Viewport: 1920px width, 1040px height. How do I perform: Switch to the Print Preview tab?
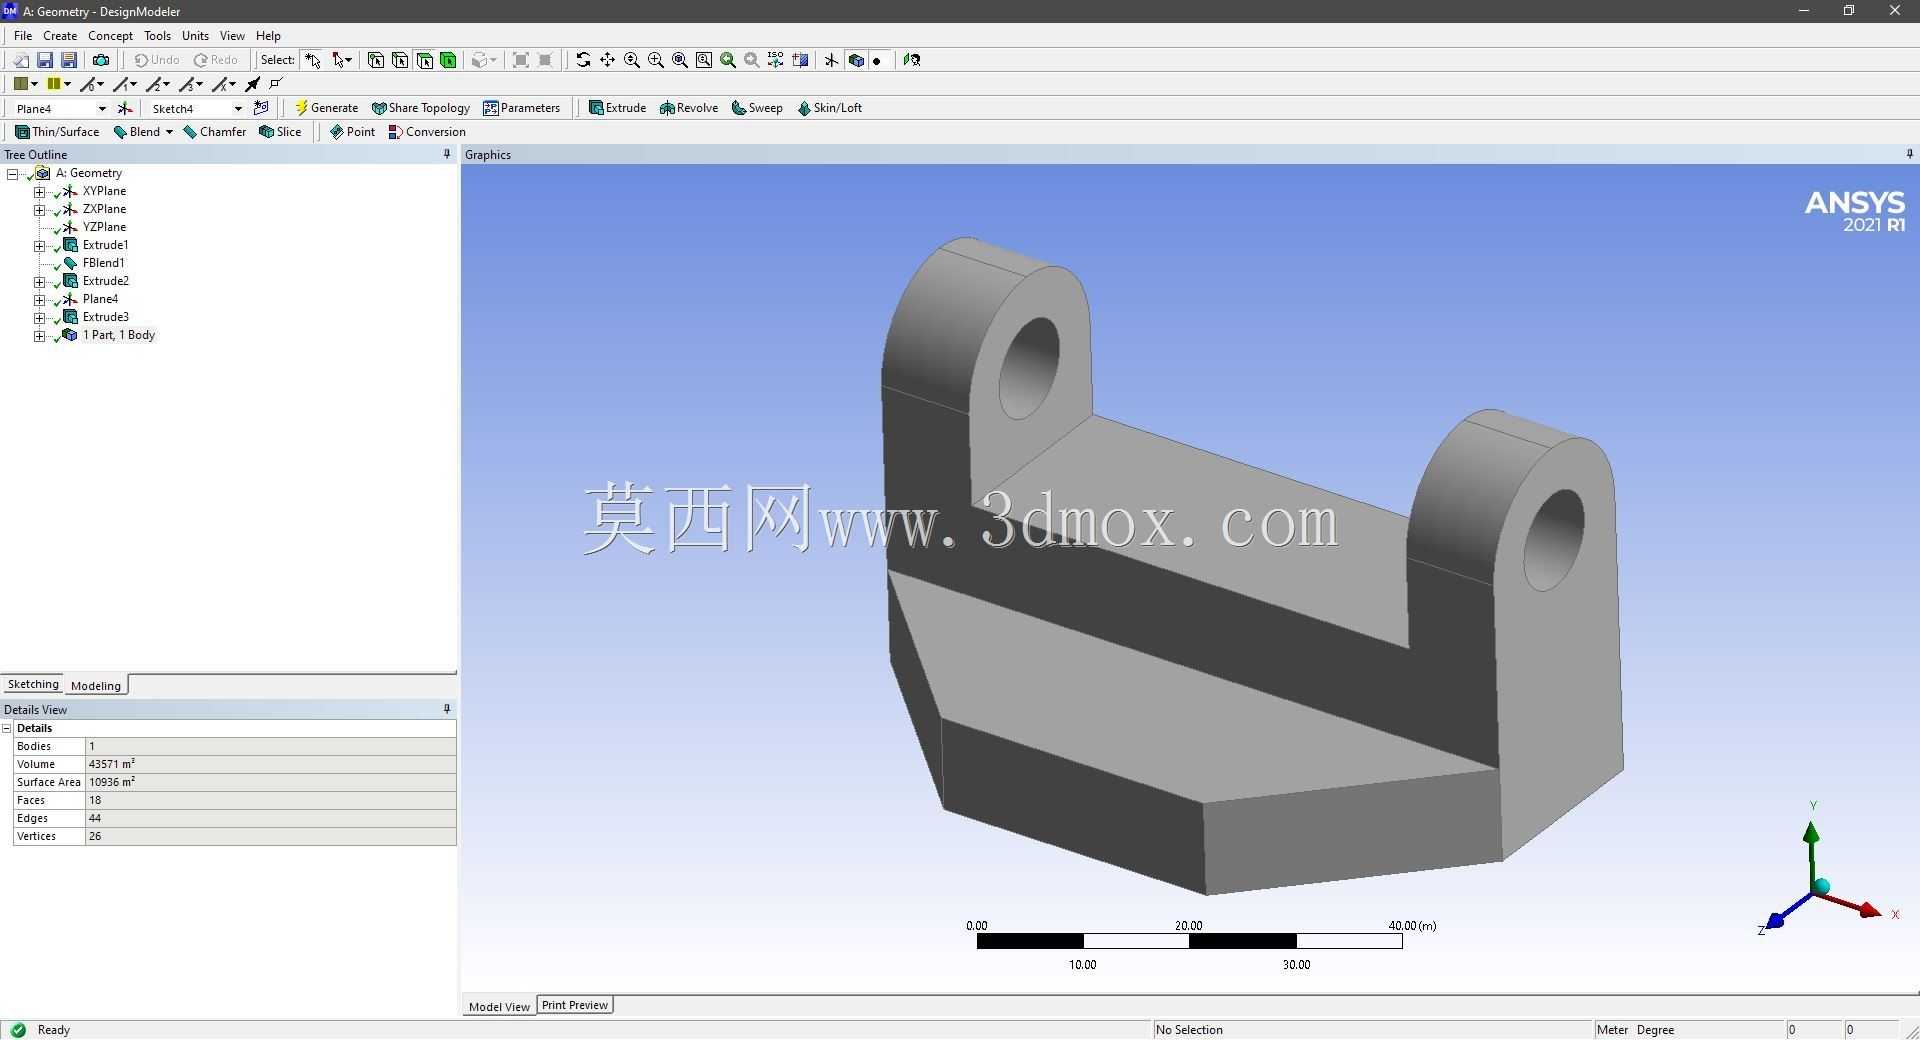click(x=575, y=1005)
